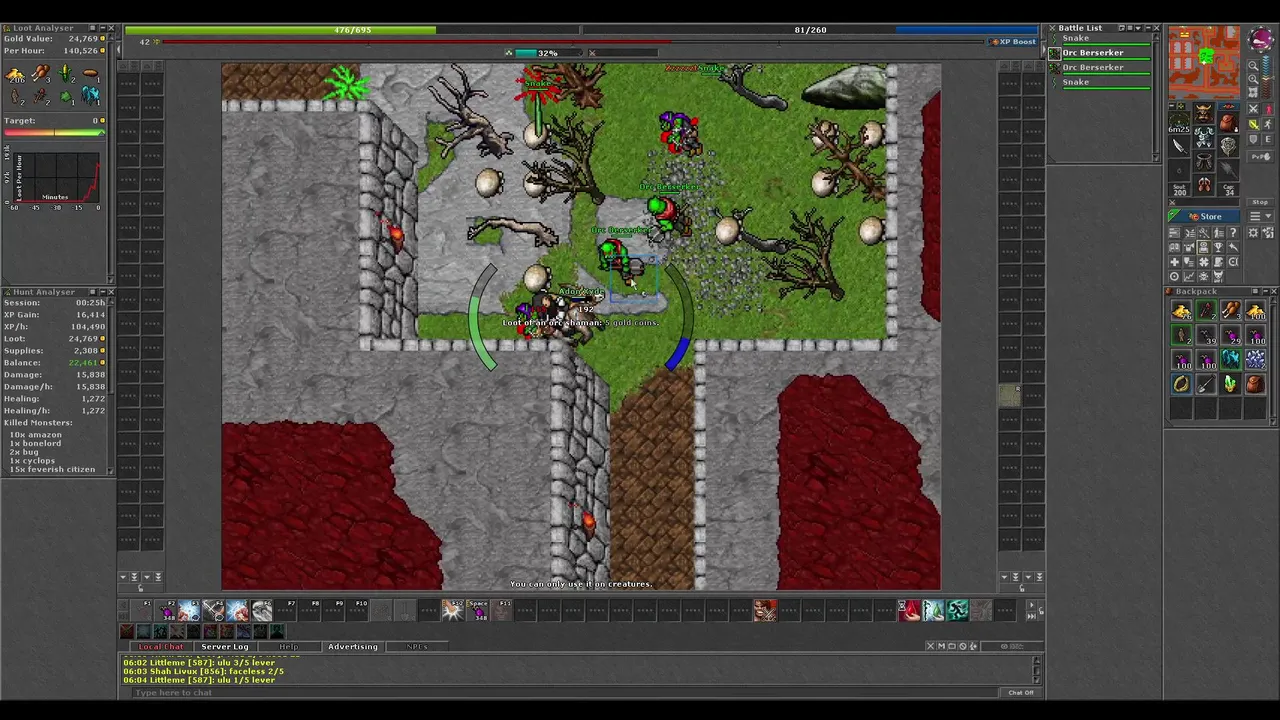Adjust the loot Target slider

pyautogui.click(x=55, y=132)
